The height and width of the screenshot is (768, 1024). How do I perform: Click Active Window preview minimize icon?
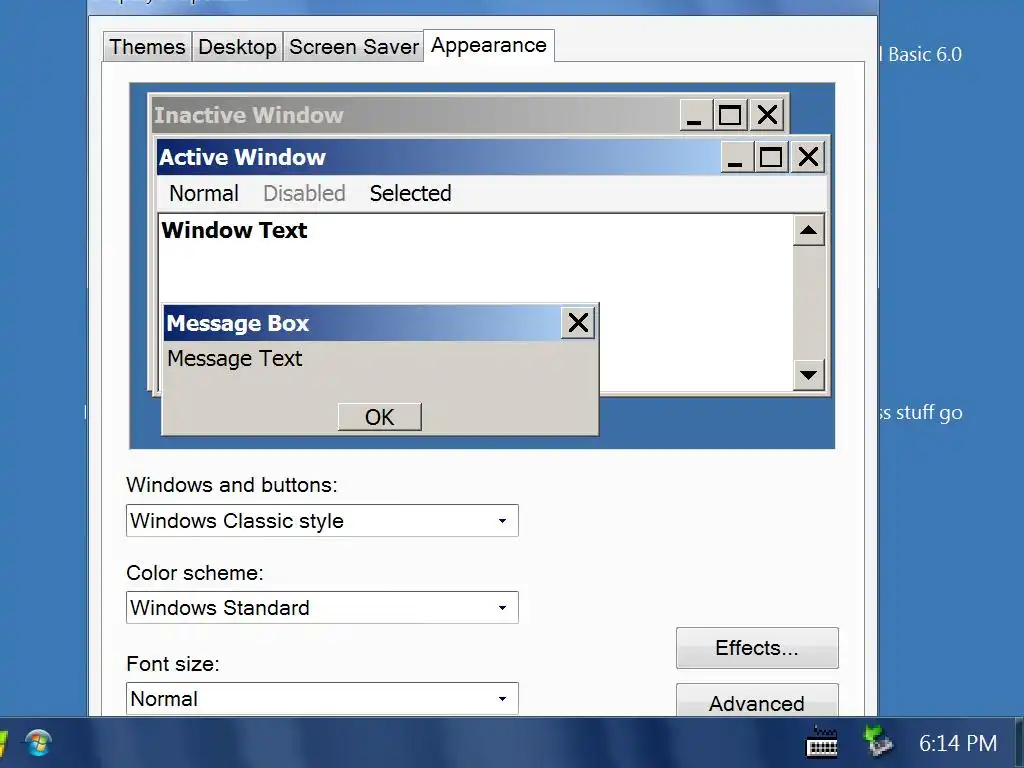pyautogui.click(x=736, y=157)
